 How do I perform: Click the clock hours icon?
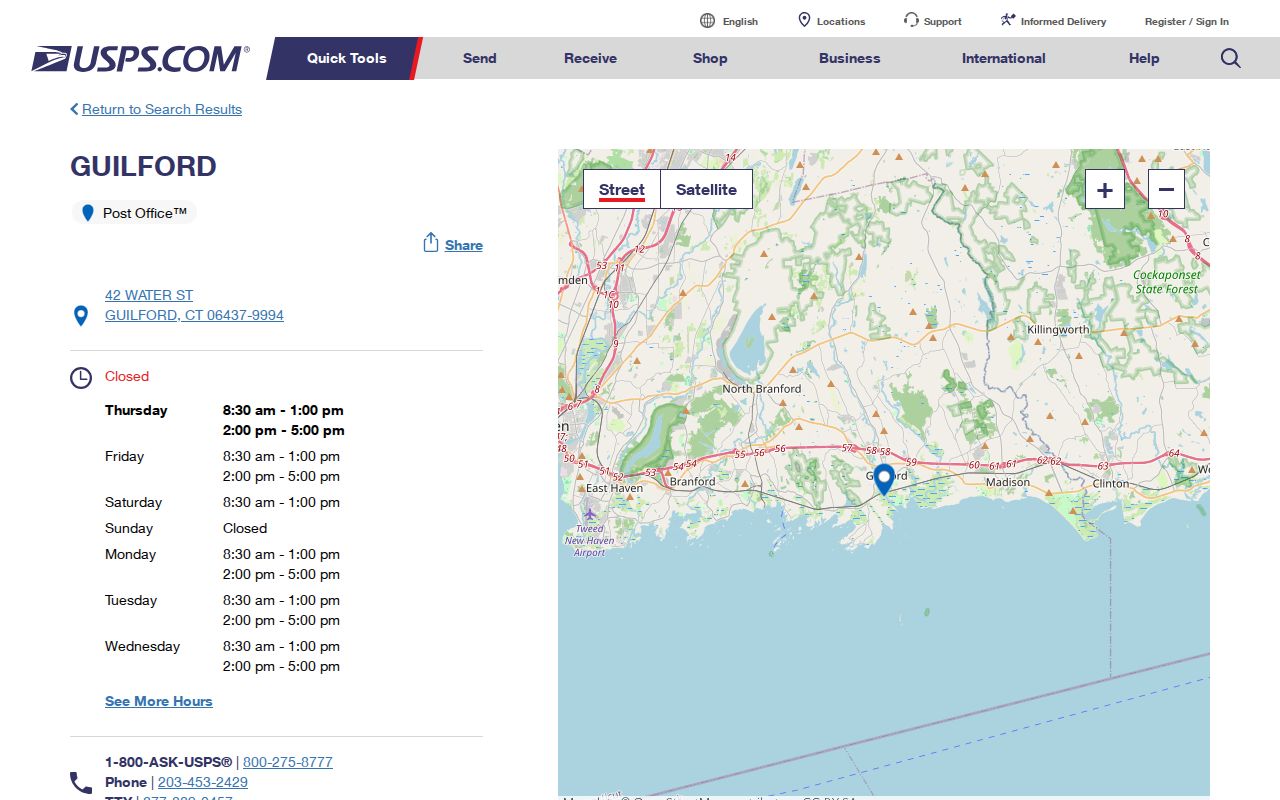coord(81,378)
